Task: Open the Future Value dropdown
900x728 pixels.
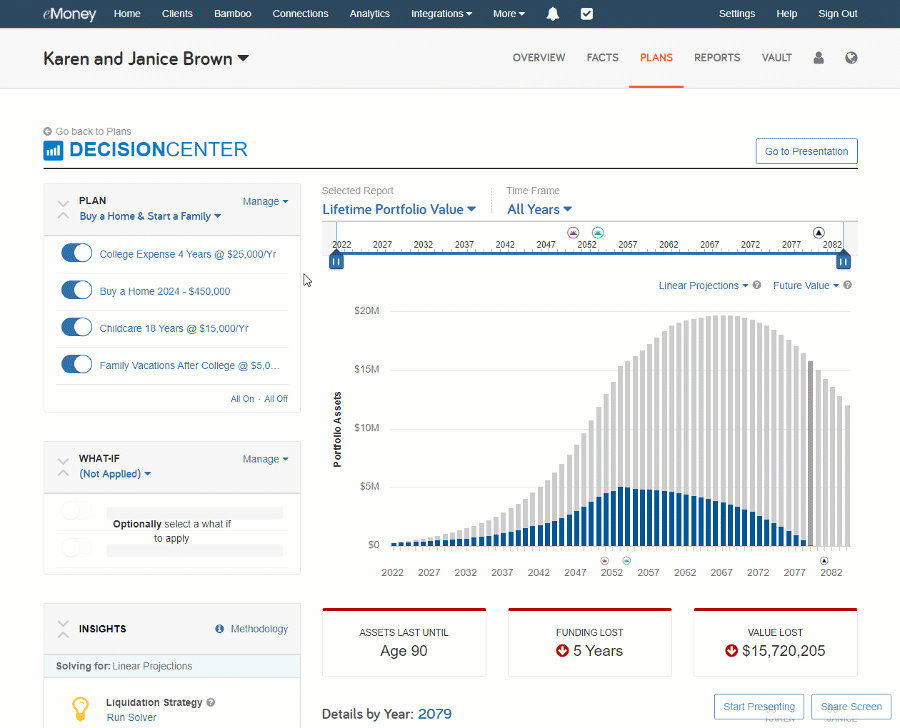Action: pos(806,285)
